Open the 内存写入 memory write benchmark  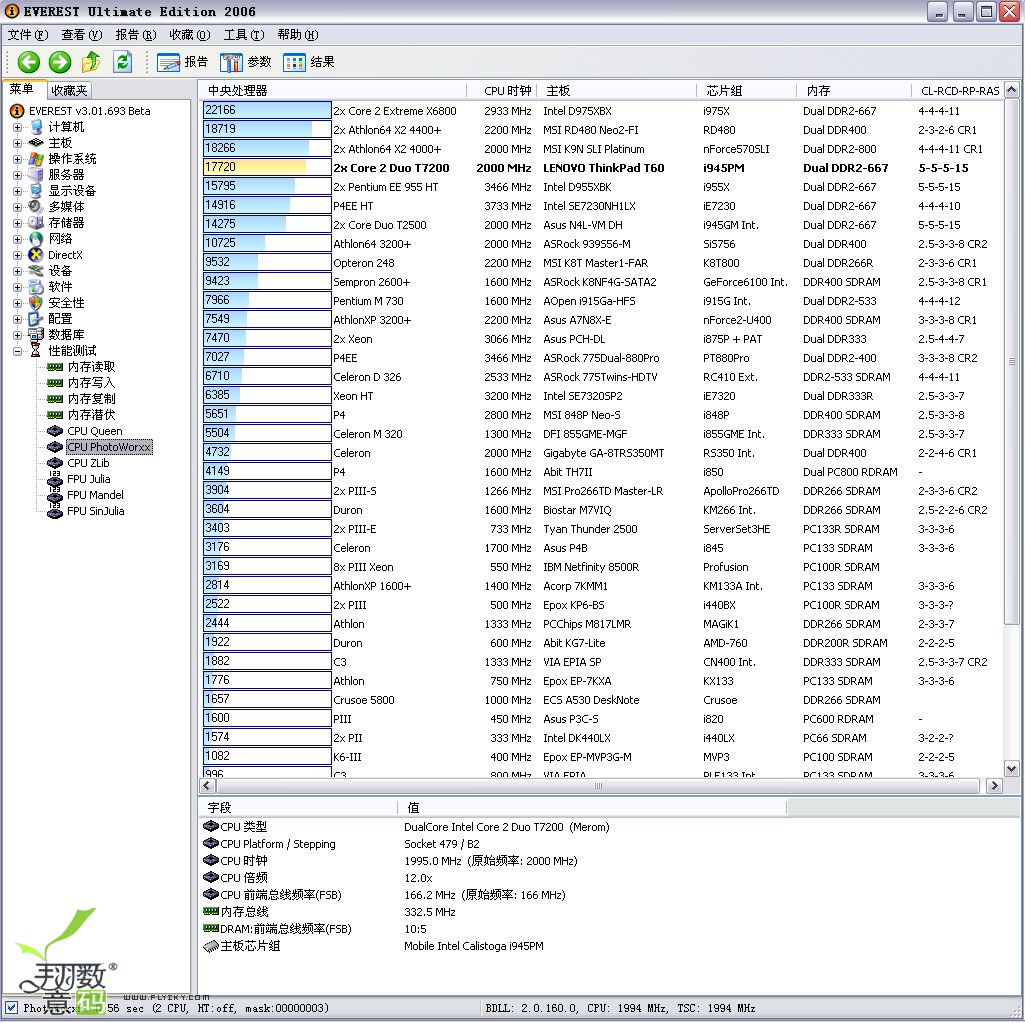91,383
